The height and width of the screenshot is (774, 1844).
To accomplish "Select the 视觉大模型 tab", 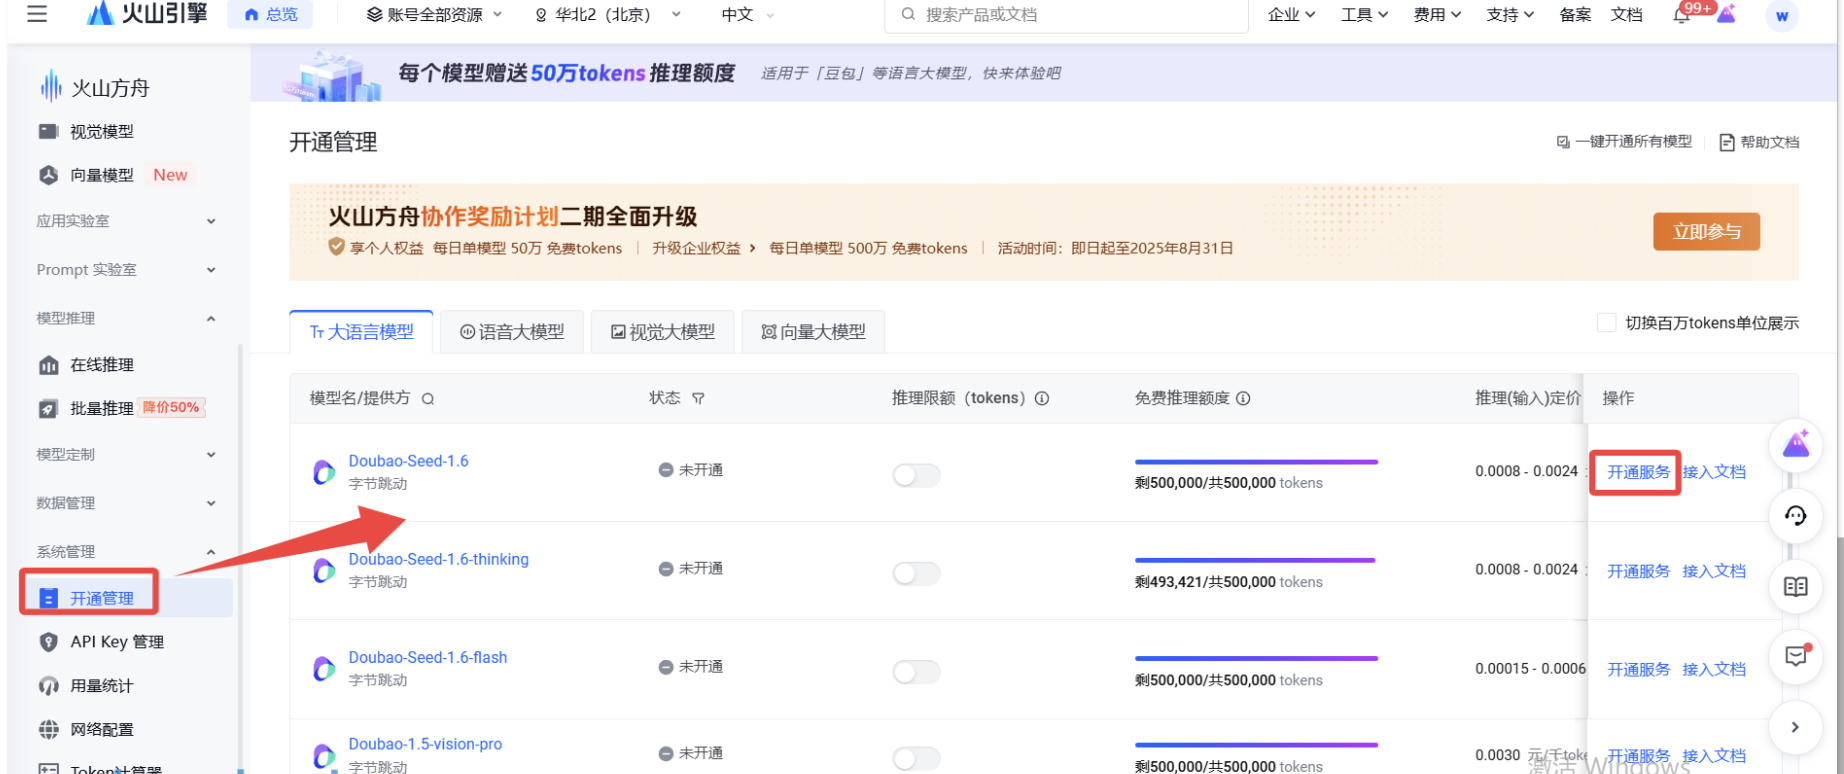I will (662, 332).
